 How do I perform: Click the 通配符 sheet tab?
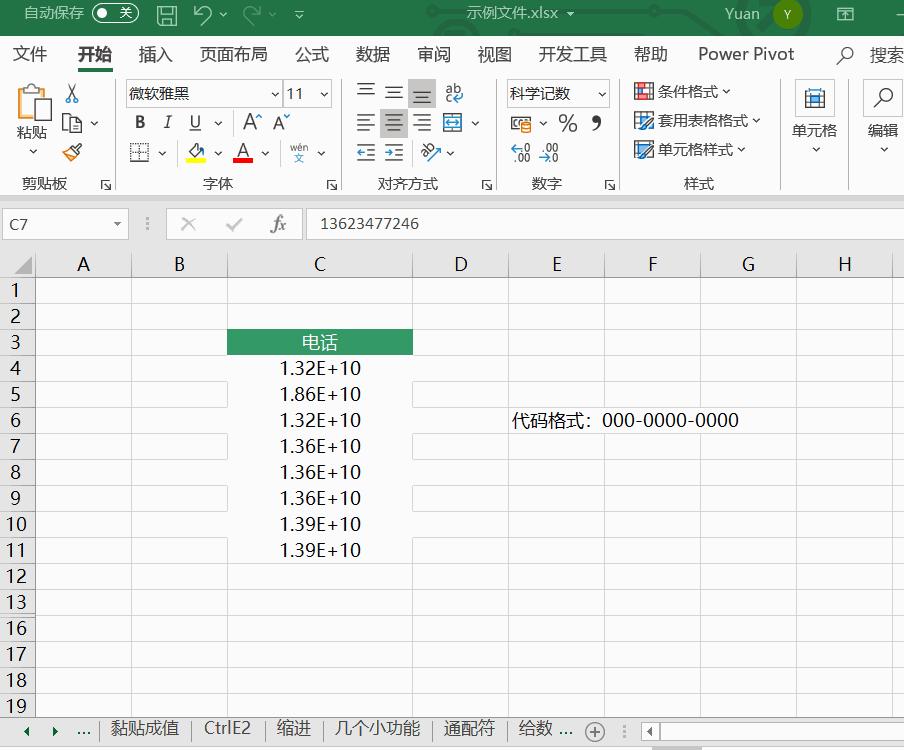(468, 729)
